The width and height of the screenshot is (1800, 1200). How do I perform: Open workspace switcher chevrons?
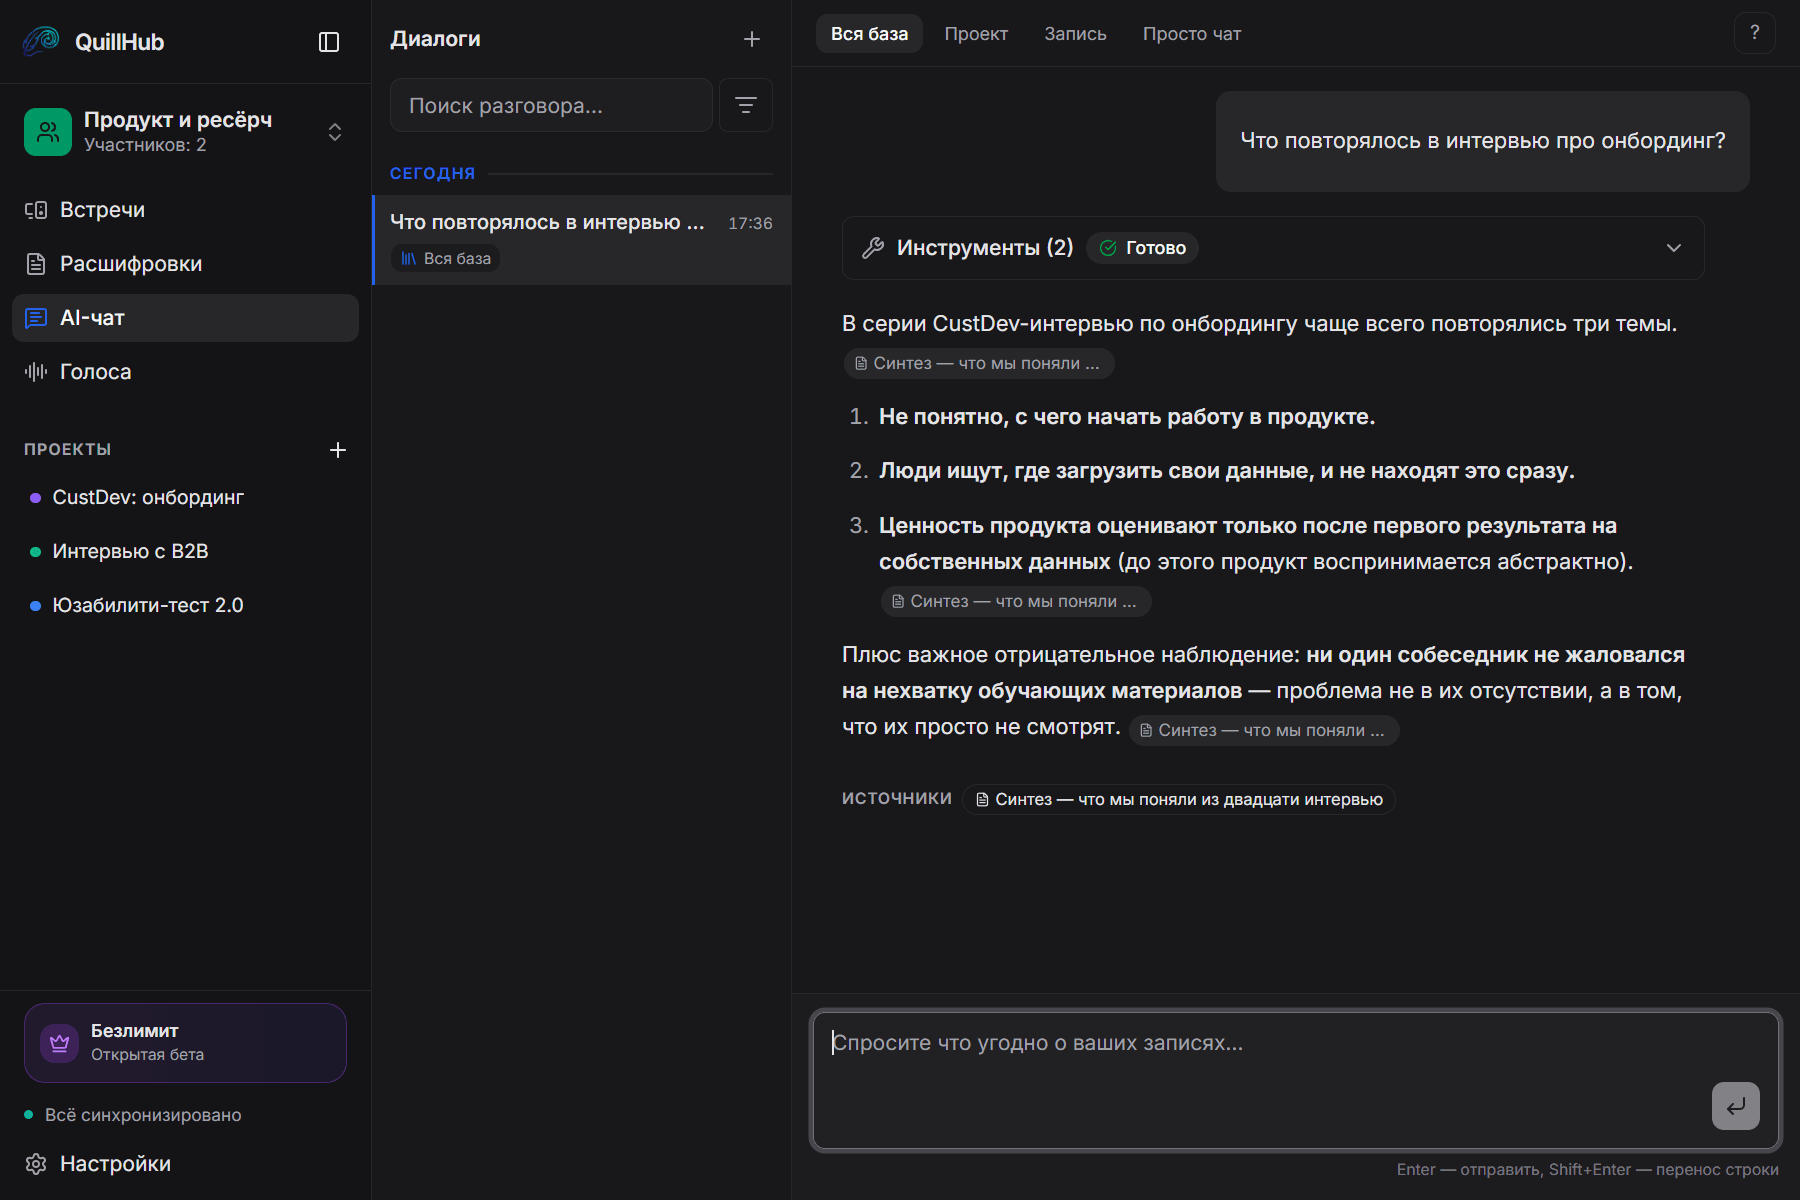tap(335, 132)
